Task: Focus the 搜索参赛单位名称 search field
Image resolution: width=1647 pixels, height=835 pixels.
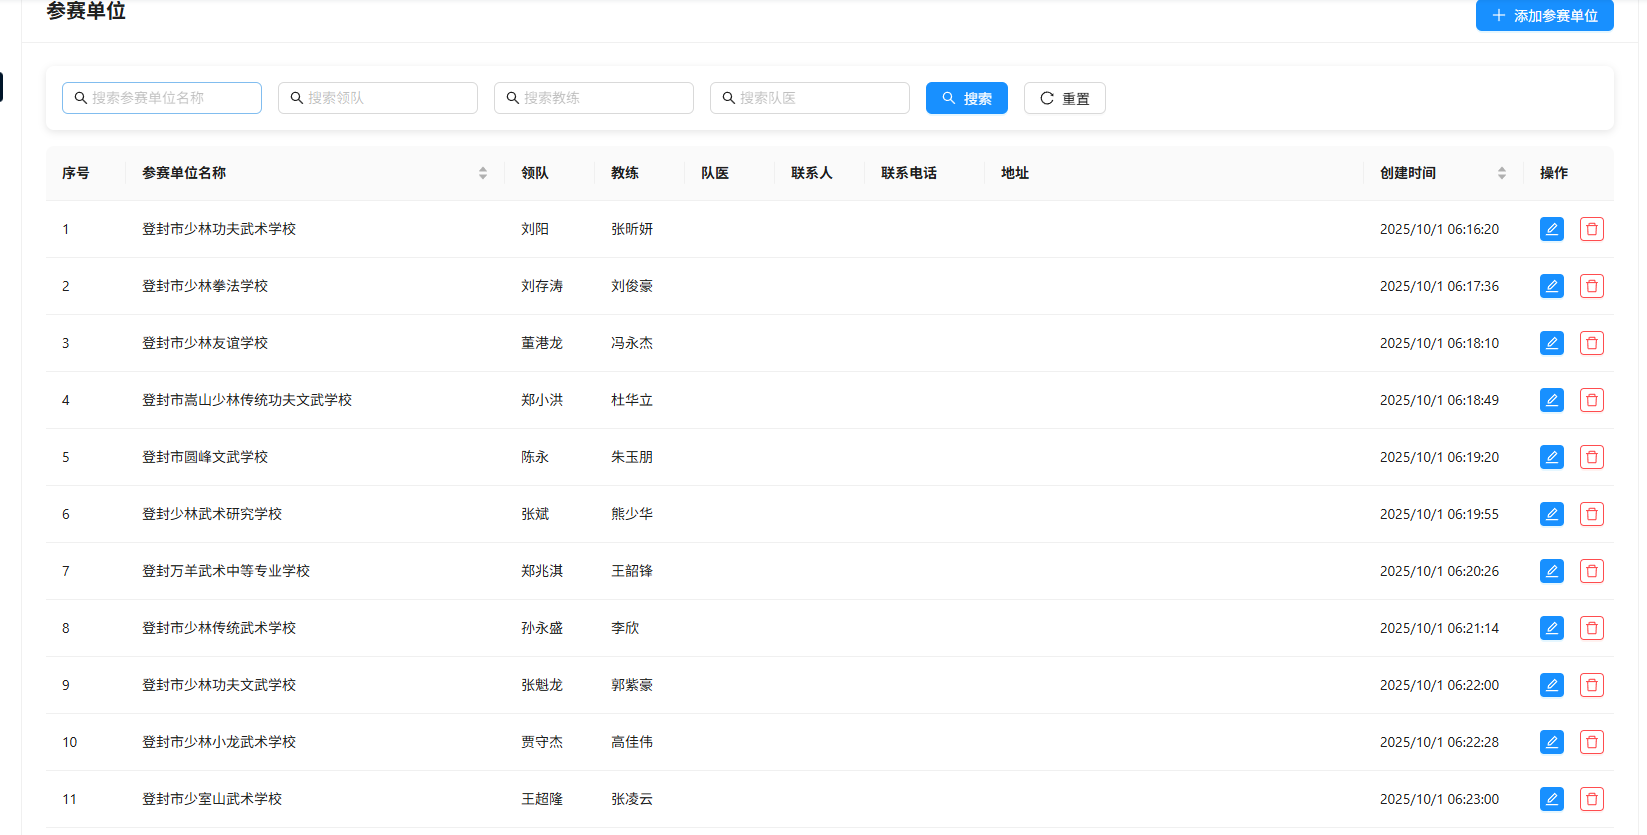Action: click(170, 98)
